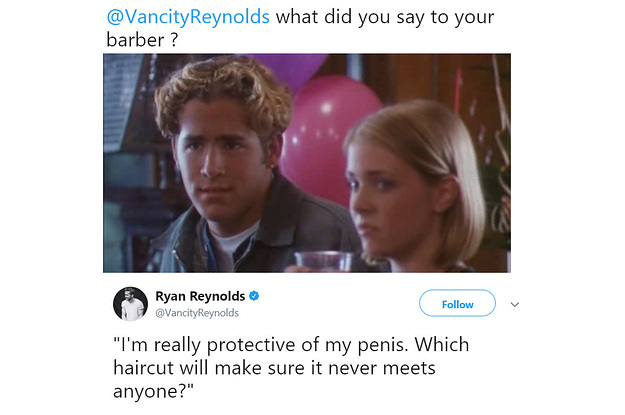This screenshot has width=625, height=415.
Task: Open Ryan Reynolds' round profile avatar
Action: point(130,304)
